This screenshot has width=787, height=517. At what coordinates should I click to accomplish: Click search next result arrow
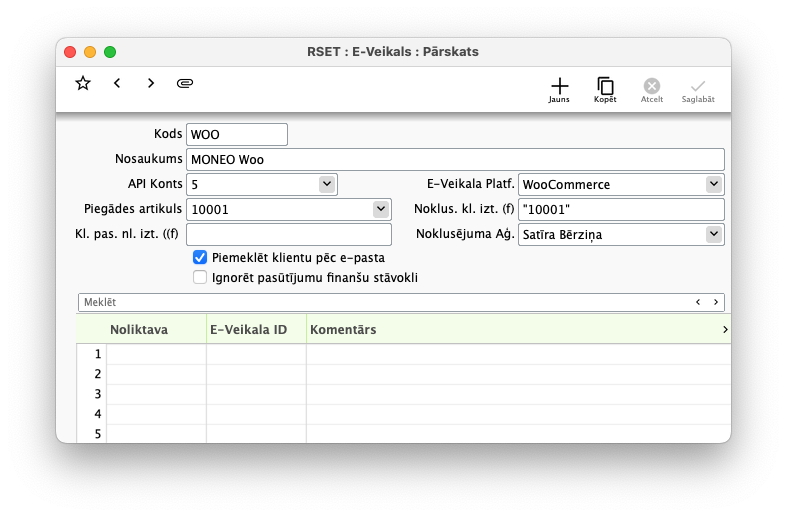point(716,302)
